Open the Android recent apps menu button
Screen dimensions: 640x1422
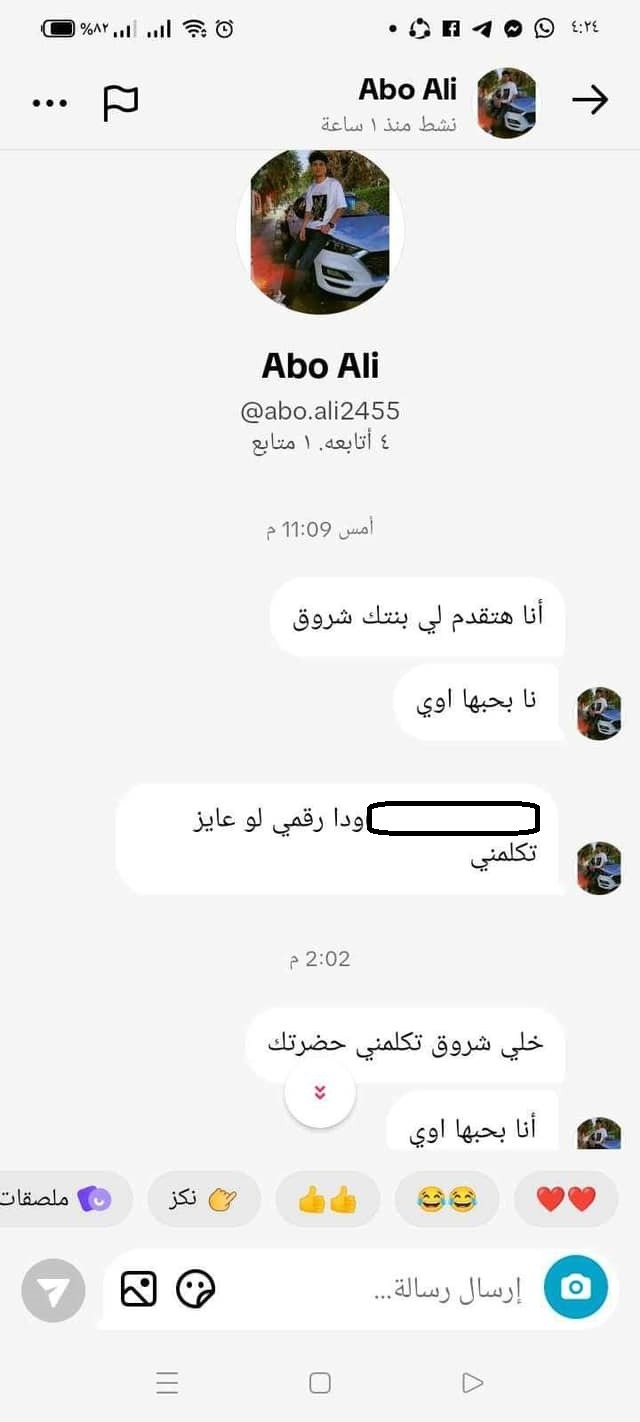pos(167,1383)
